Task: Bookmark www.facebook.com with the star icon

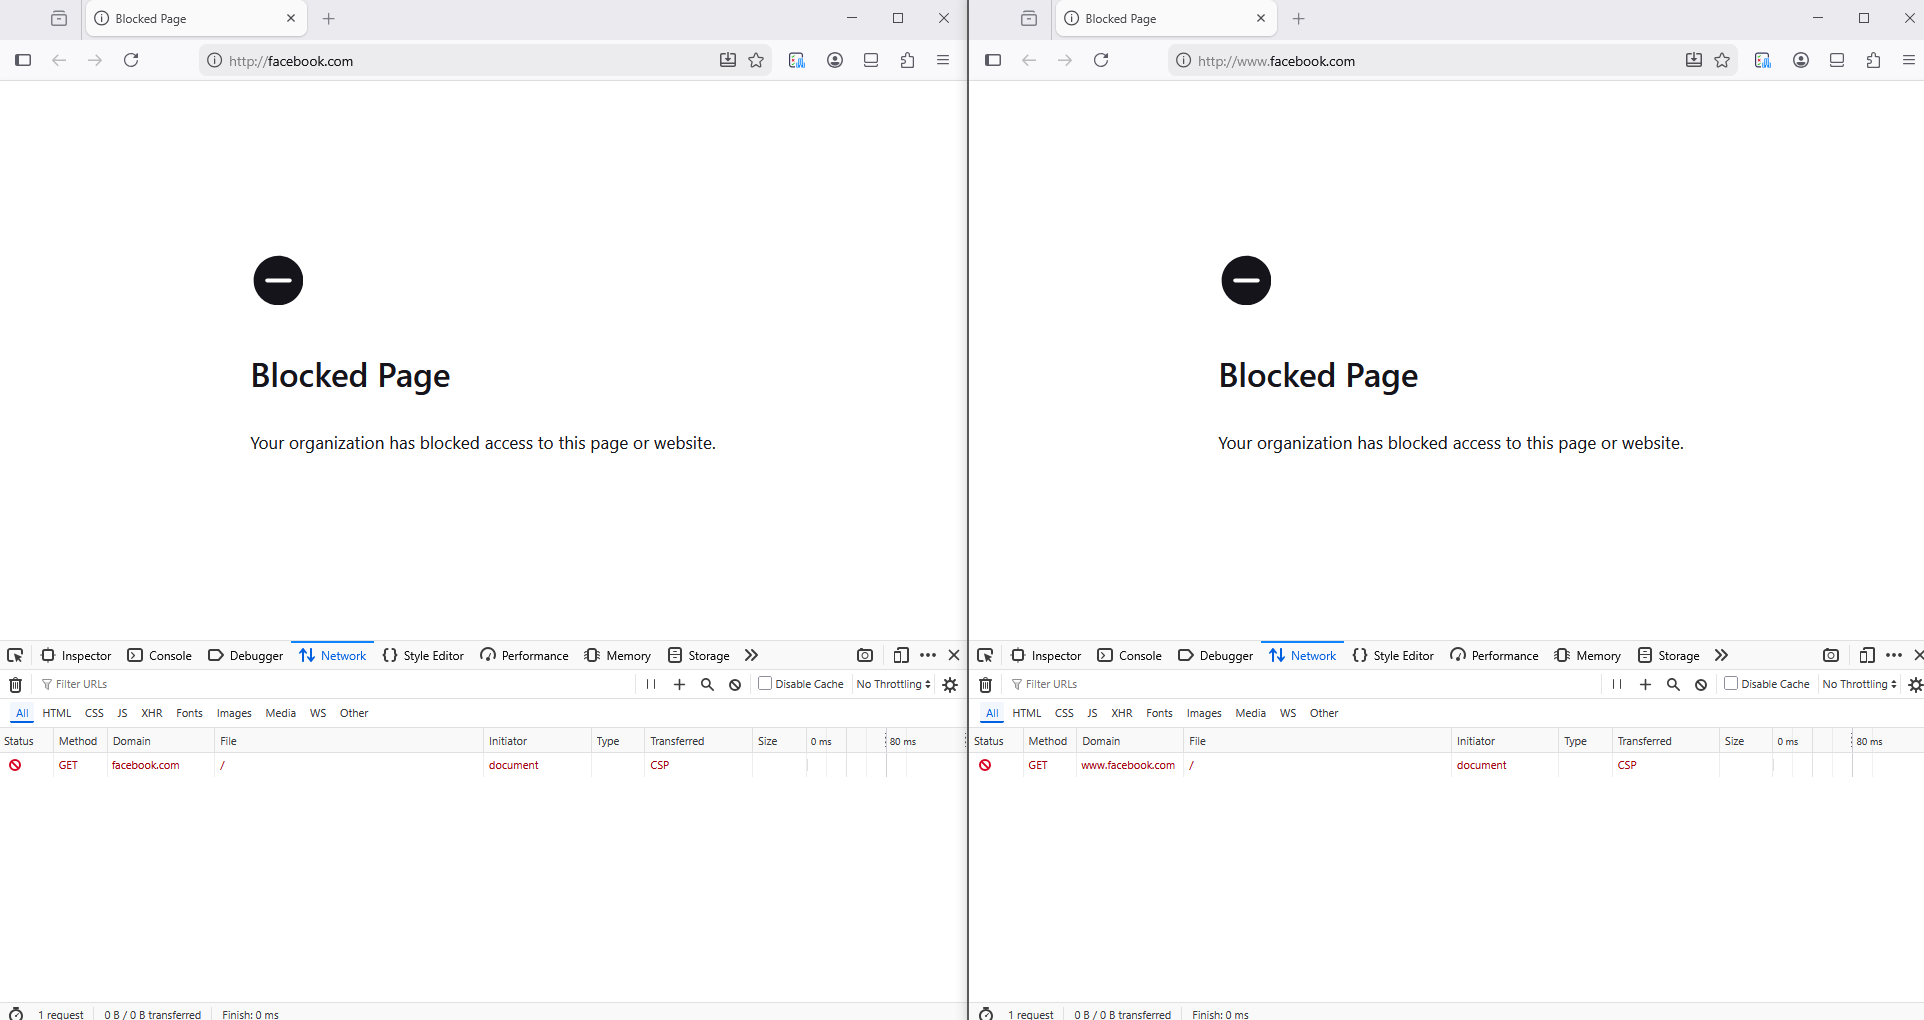Action: [x=1722, y=60]
